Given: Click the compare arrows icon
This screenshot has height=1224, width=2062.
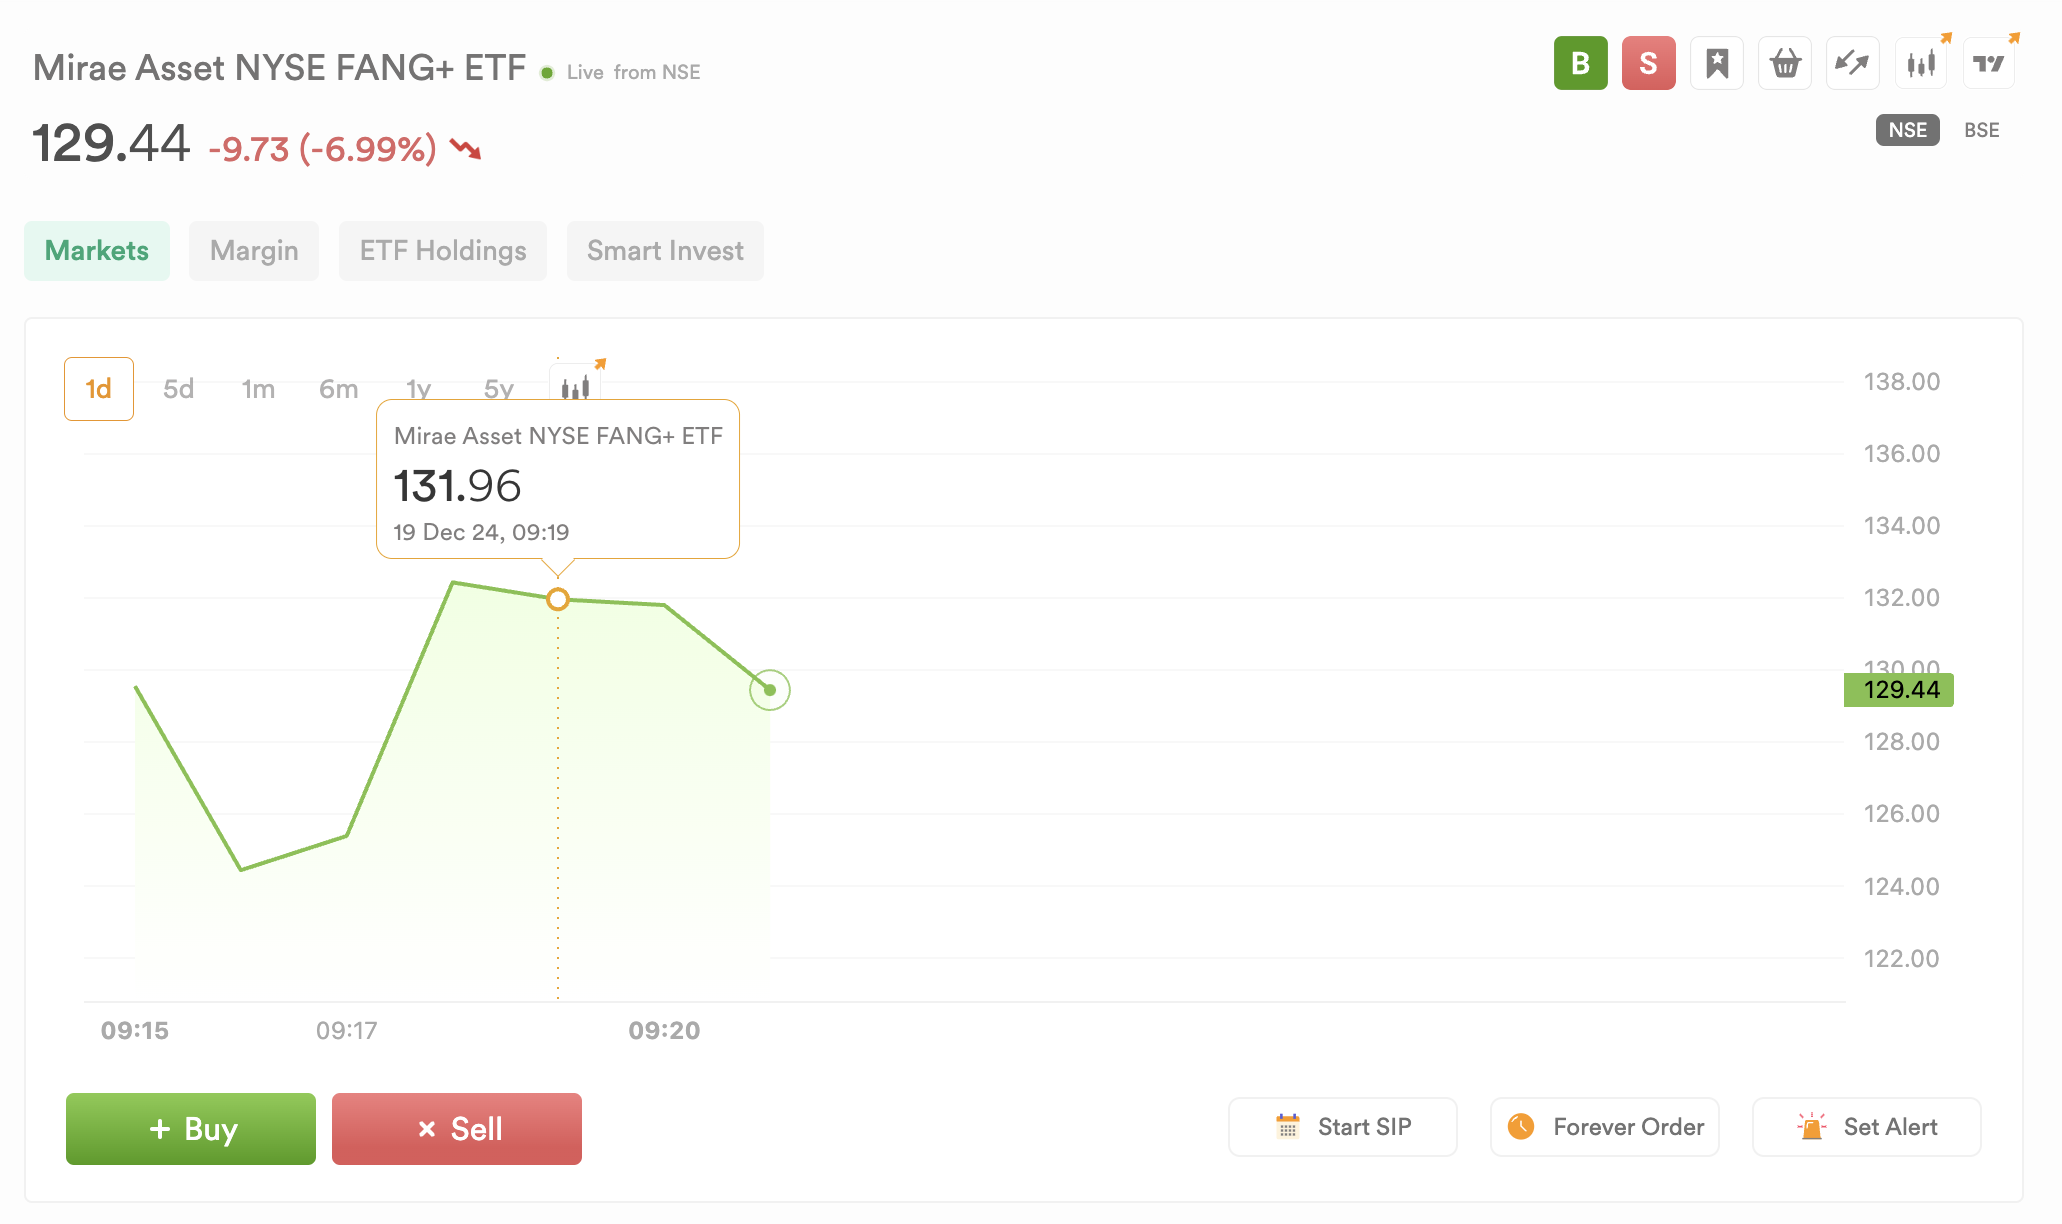Looking at the screenshot, I should tap(1853, 63).
